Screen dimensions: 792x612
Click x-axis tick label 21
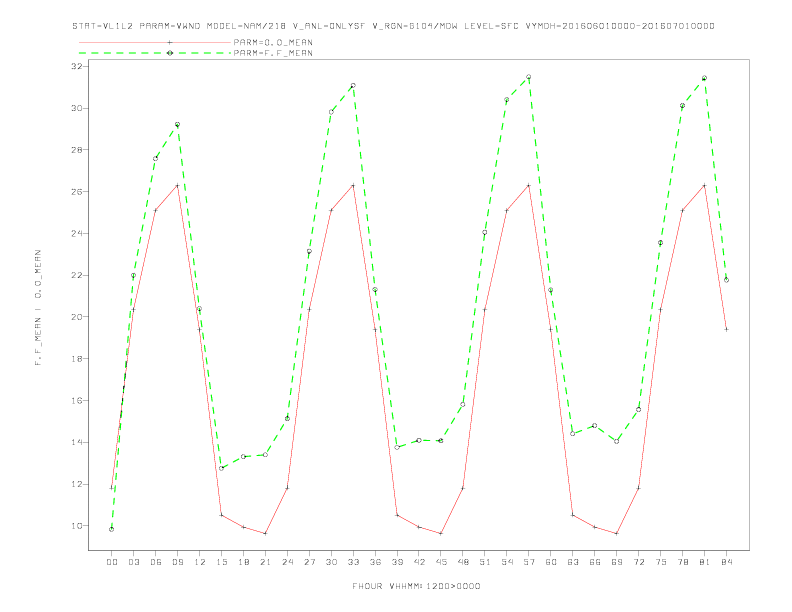pyautogui.click(x=265, y=562)
